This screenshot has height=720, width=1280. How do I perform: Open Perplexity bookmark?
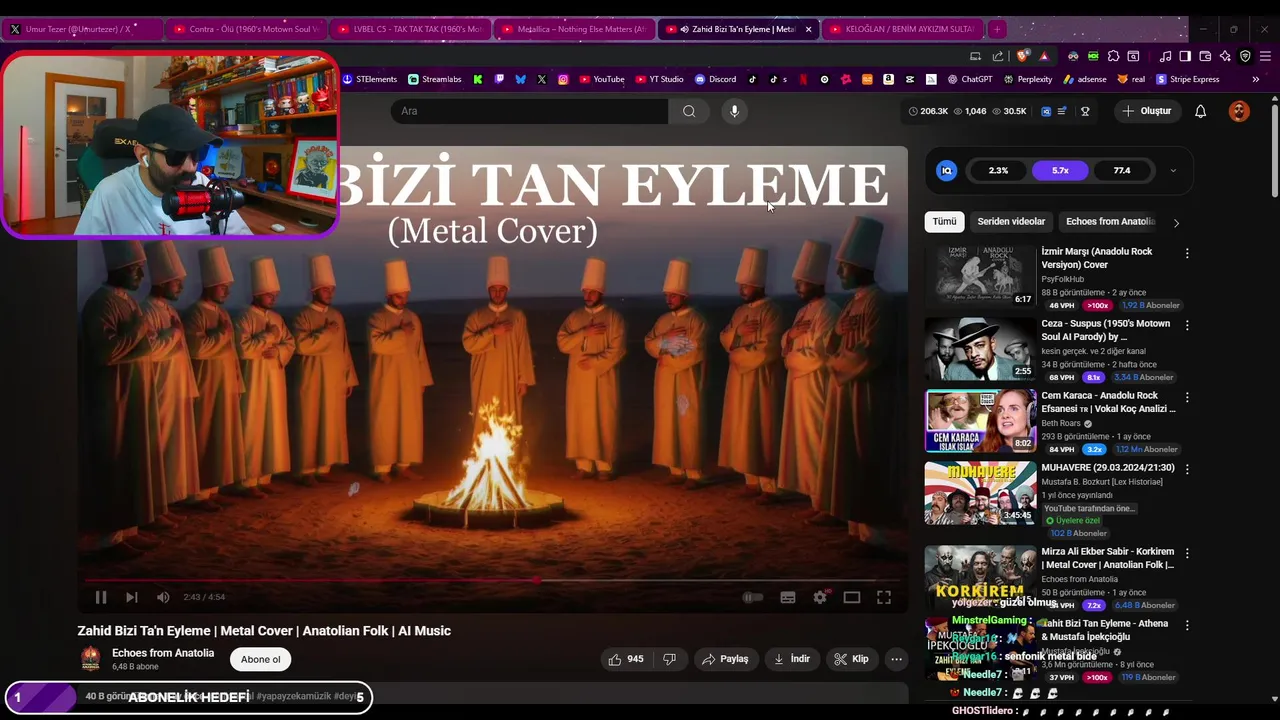click(1027, 79)
